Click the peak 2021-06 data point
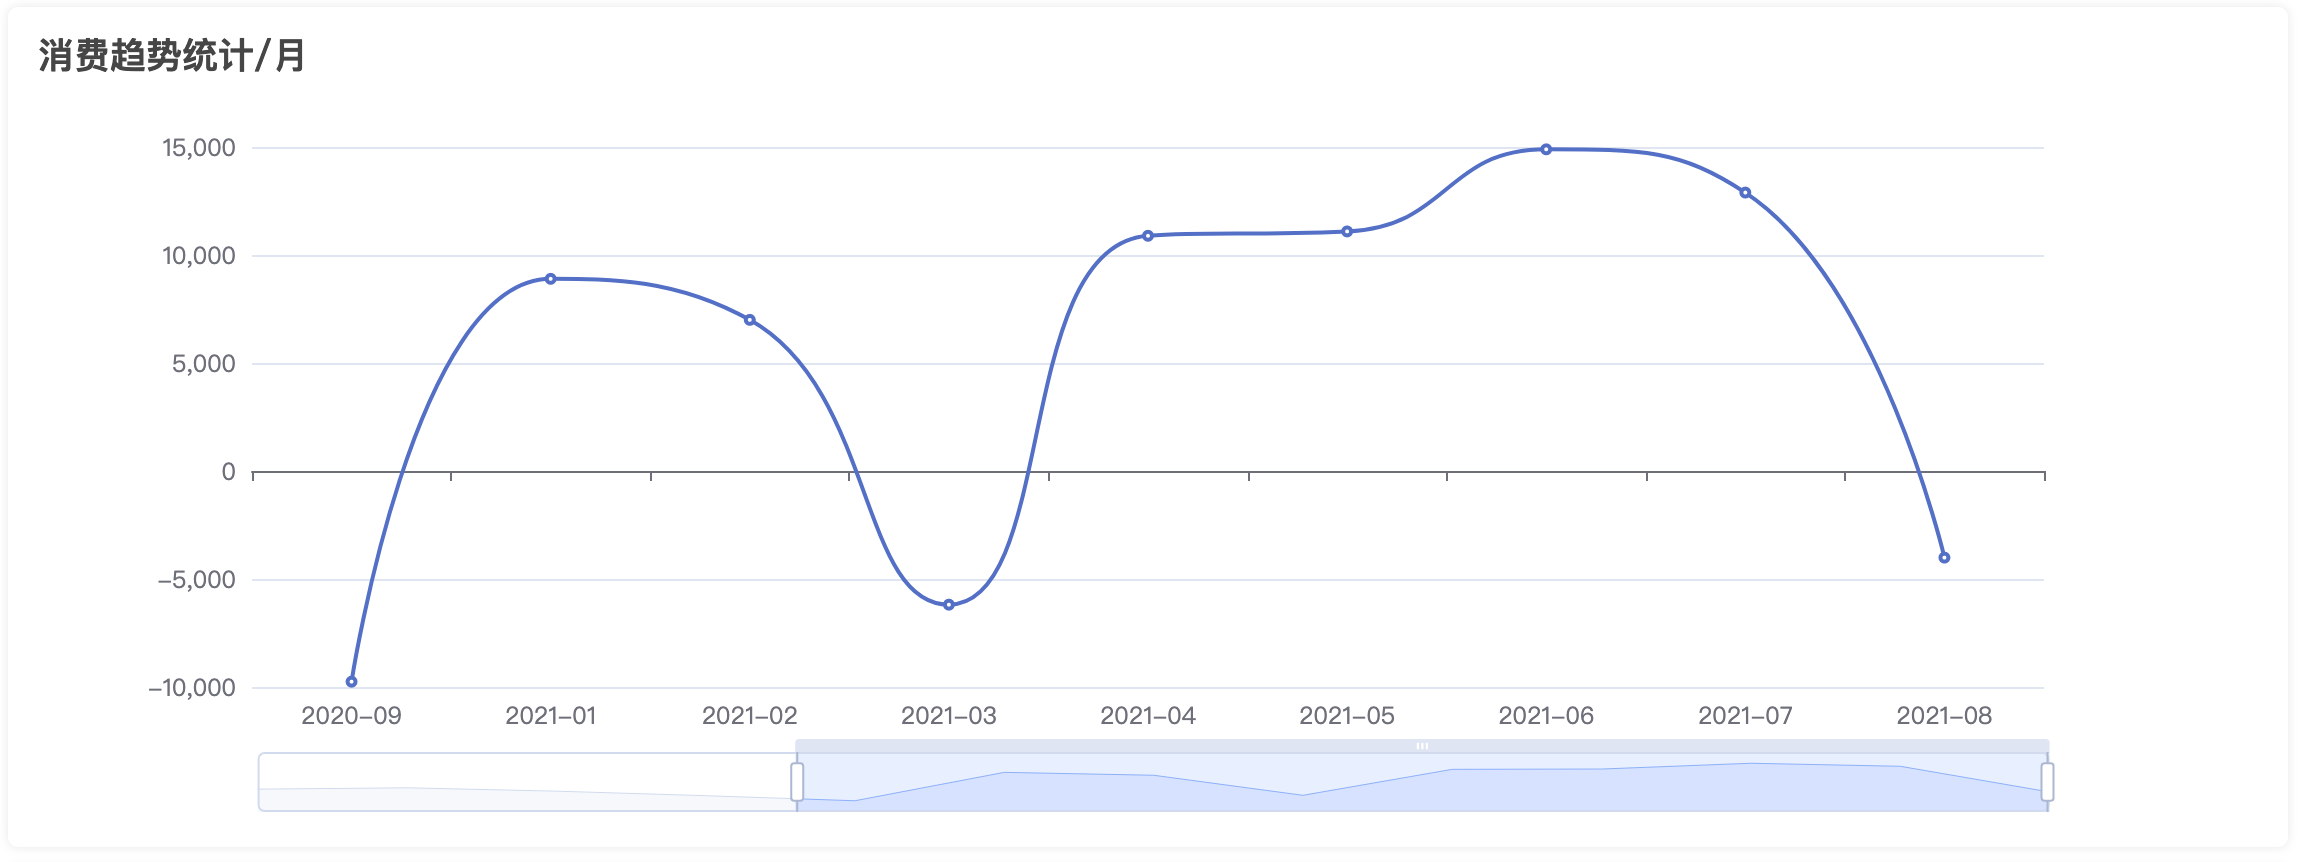The height and width of the screenshot is (862, 2298). pos(1546,150)
